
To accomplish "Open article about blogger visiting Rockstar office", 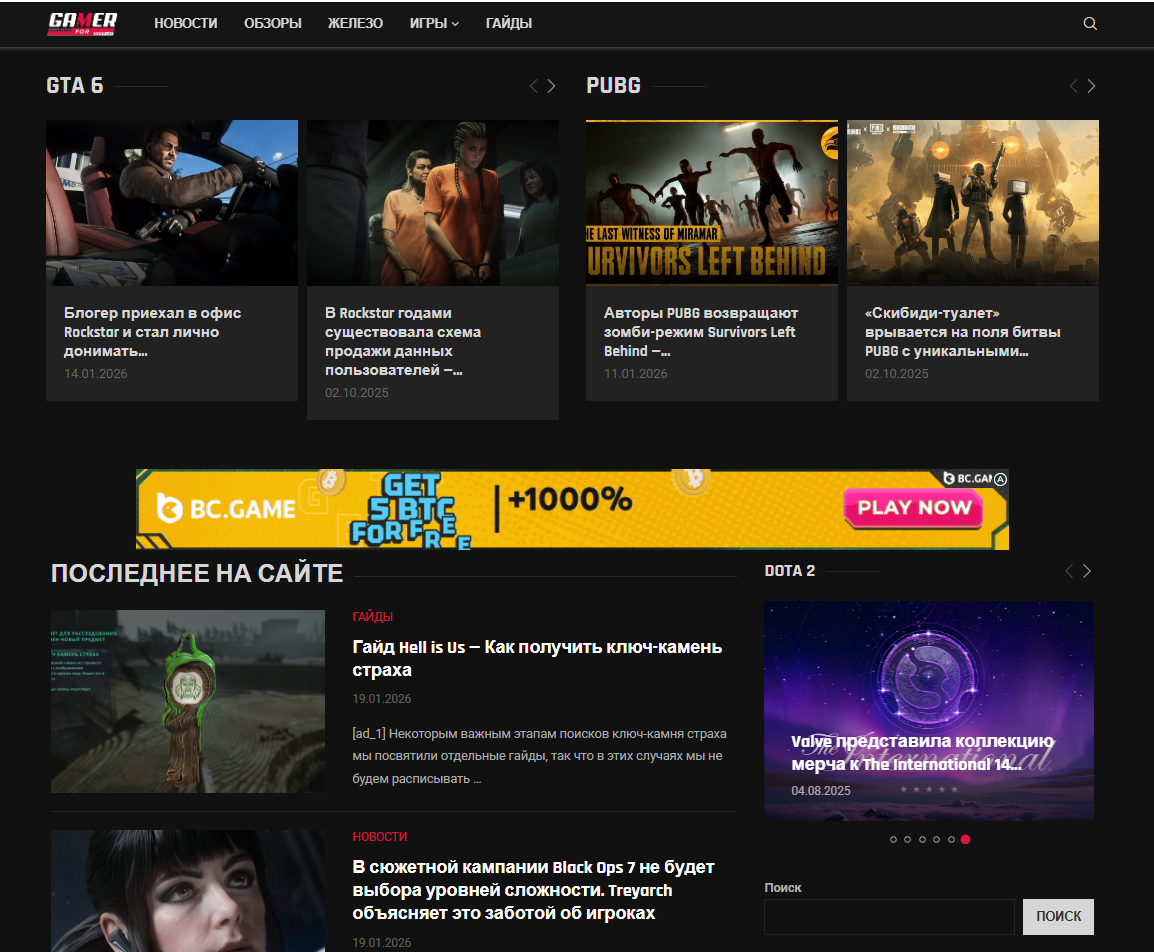I will coord(152,332).
